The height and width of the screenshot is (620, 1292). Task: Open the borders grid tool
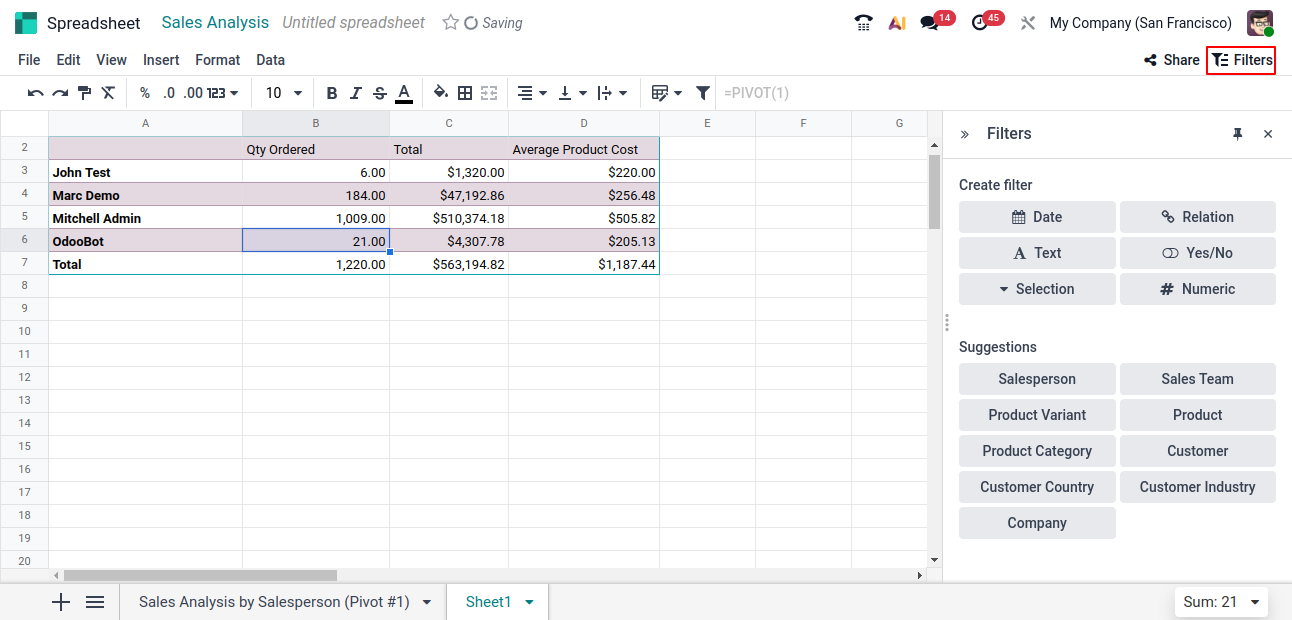pyautogui.click(x=465, y=93)
